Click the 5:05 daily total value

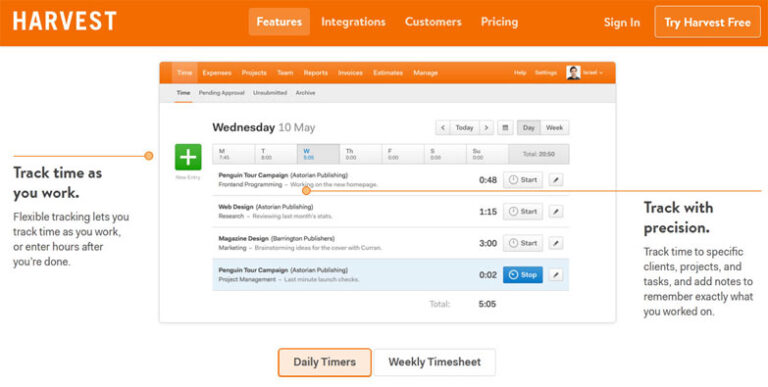click(x=487, y=304)
